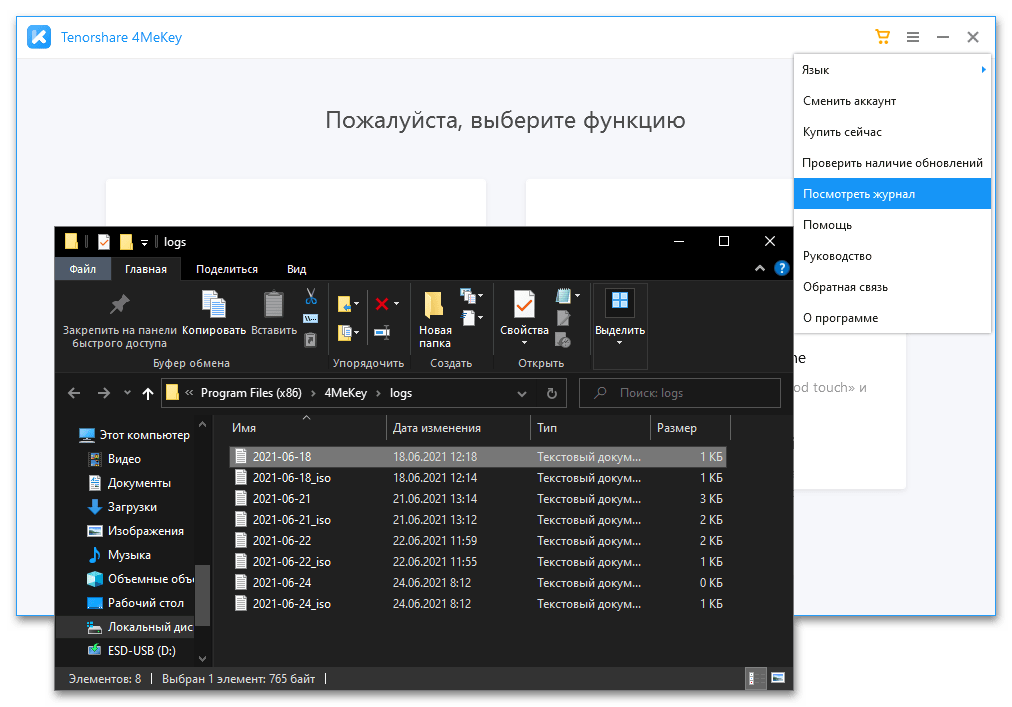Screen dimensions: 1012x707
Task: Open О программе menu entry
Action: click(892, 318)
